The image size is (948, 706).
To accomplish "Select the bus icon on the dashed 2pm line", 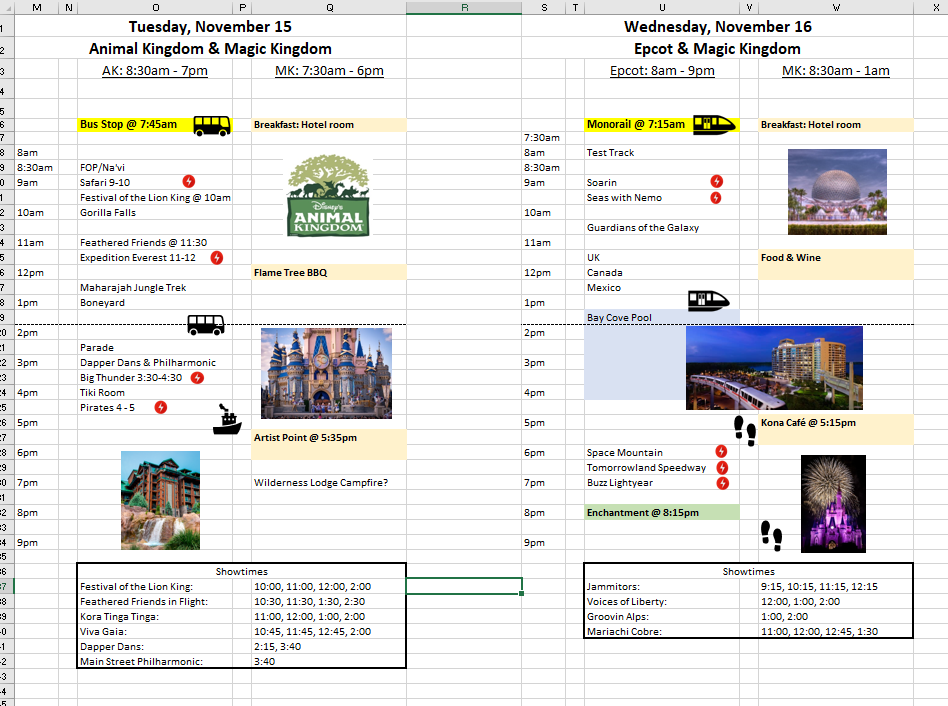I will click(206, 324).
